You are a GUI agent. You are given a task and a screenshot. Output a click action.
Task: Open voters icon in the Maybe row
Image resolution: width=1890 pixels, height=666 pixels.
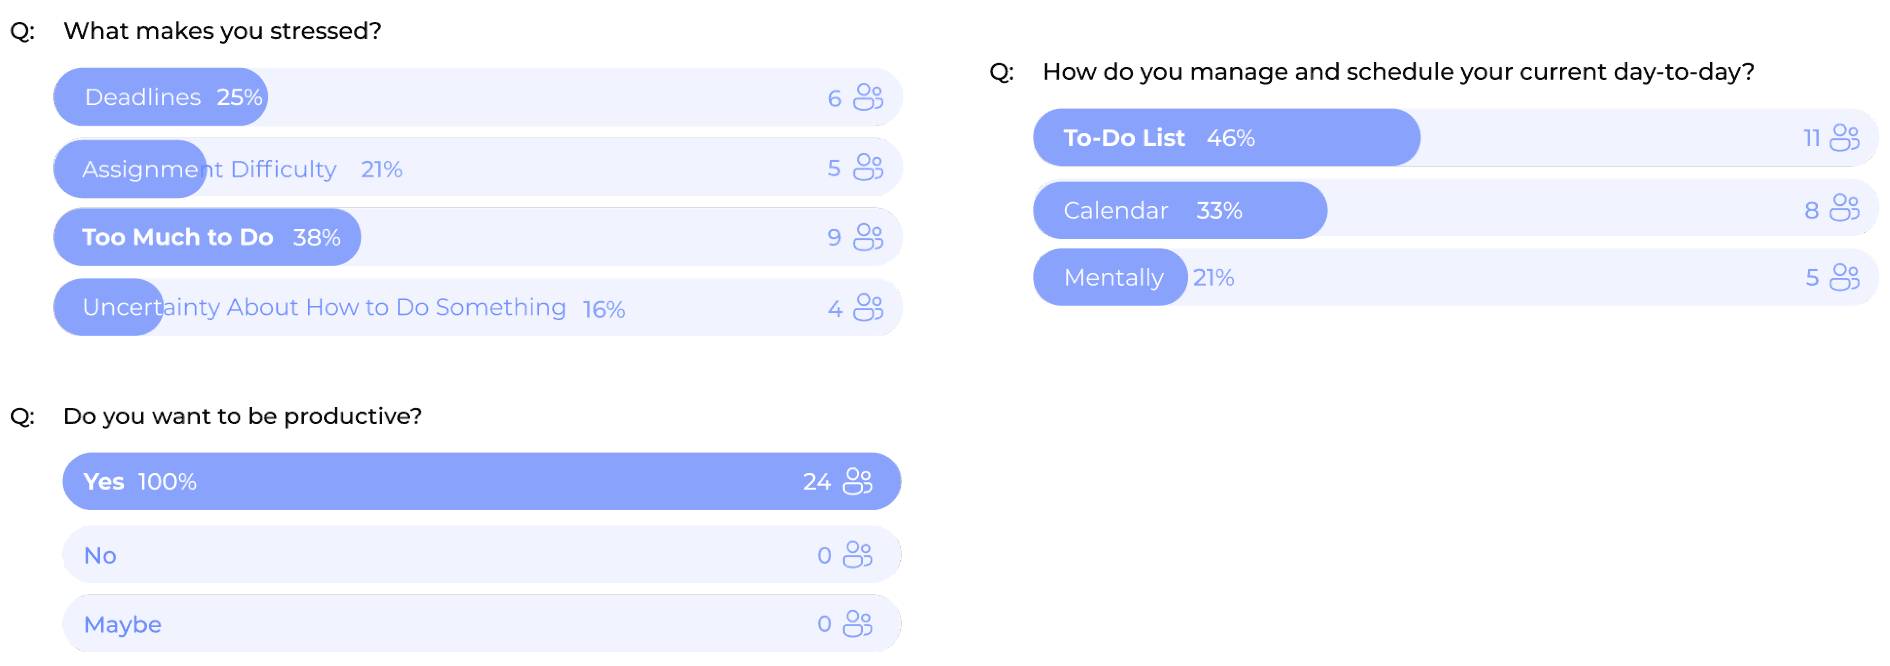(858, 624)
